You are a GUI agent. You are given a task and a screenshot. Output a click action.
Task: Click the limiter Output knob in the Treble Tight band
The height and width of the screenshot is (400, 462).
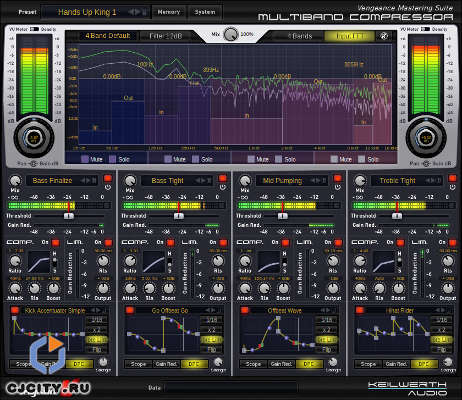point(448,289)
